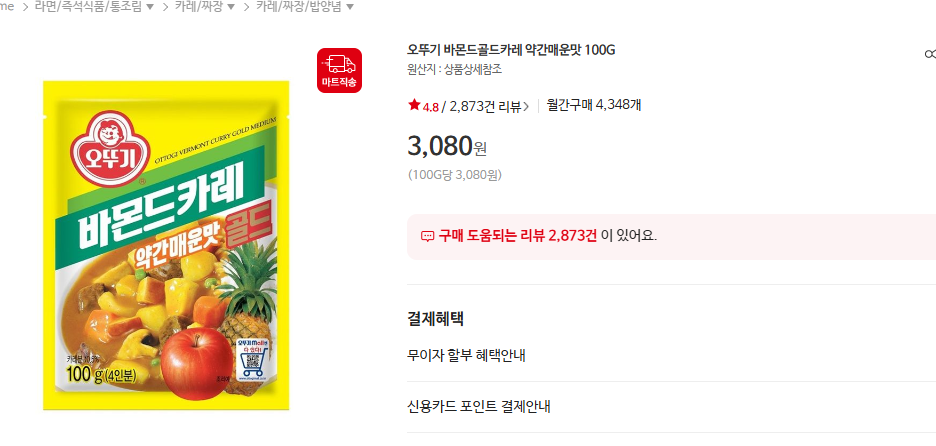Click the 결제혜택 section heading

tap(435, 319)
